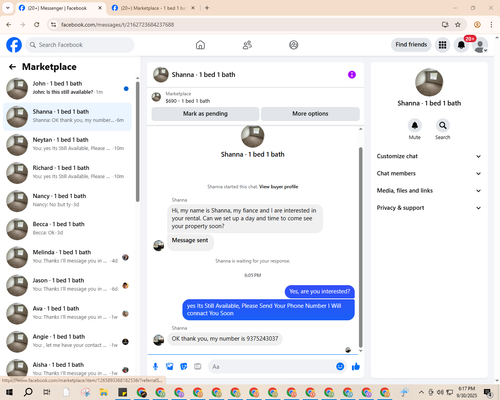This screenshot has height=400, width=500.
Task: Click the browser address bar URL
Action: coord(117,25)
